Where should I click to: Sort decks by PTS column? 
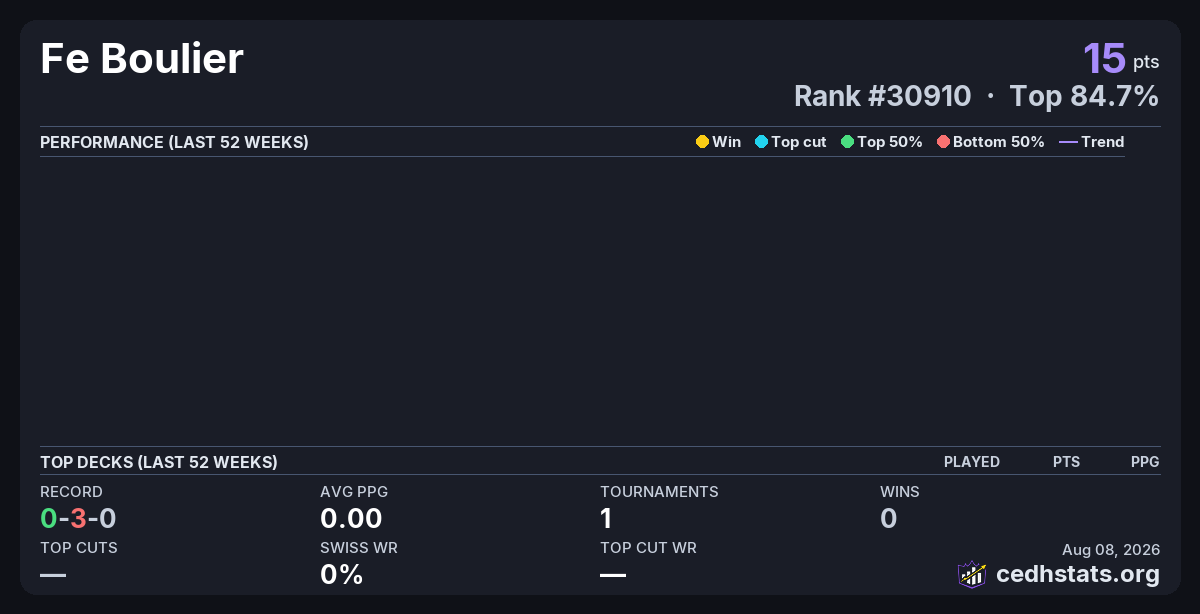pos(1066,462)
